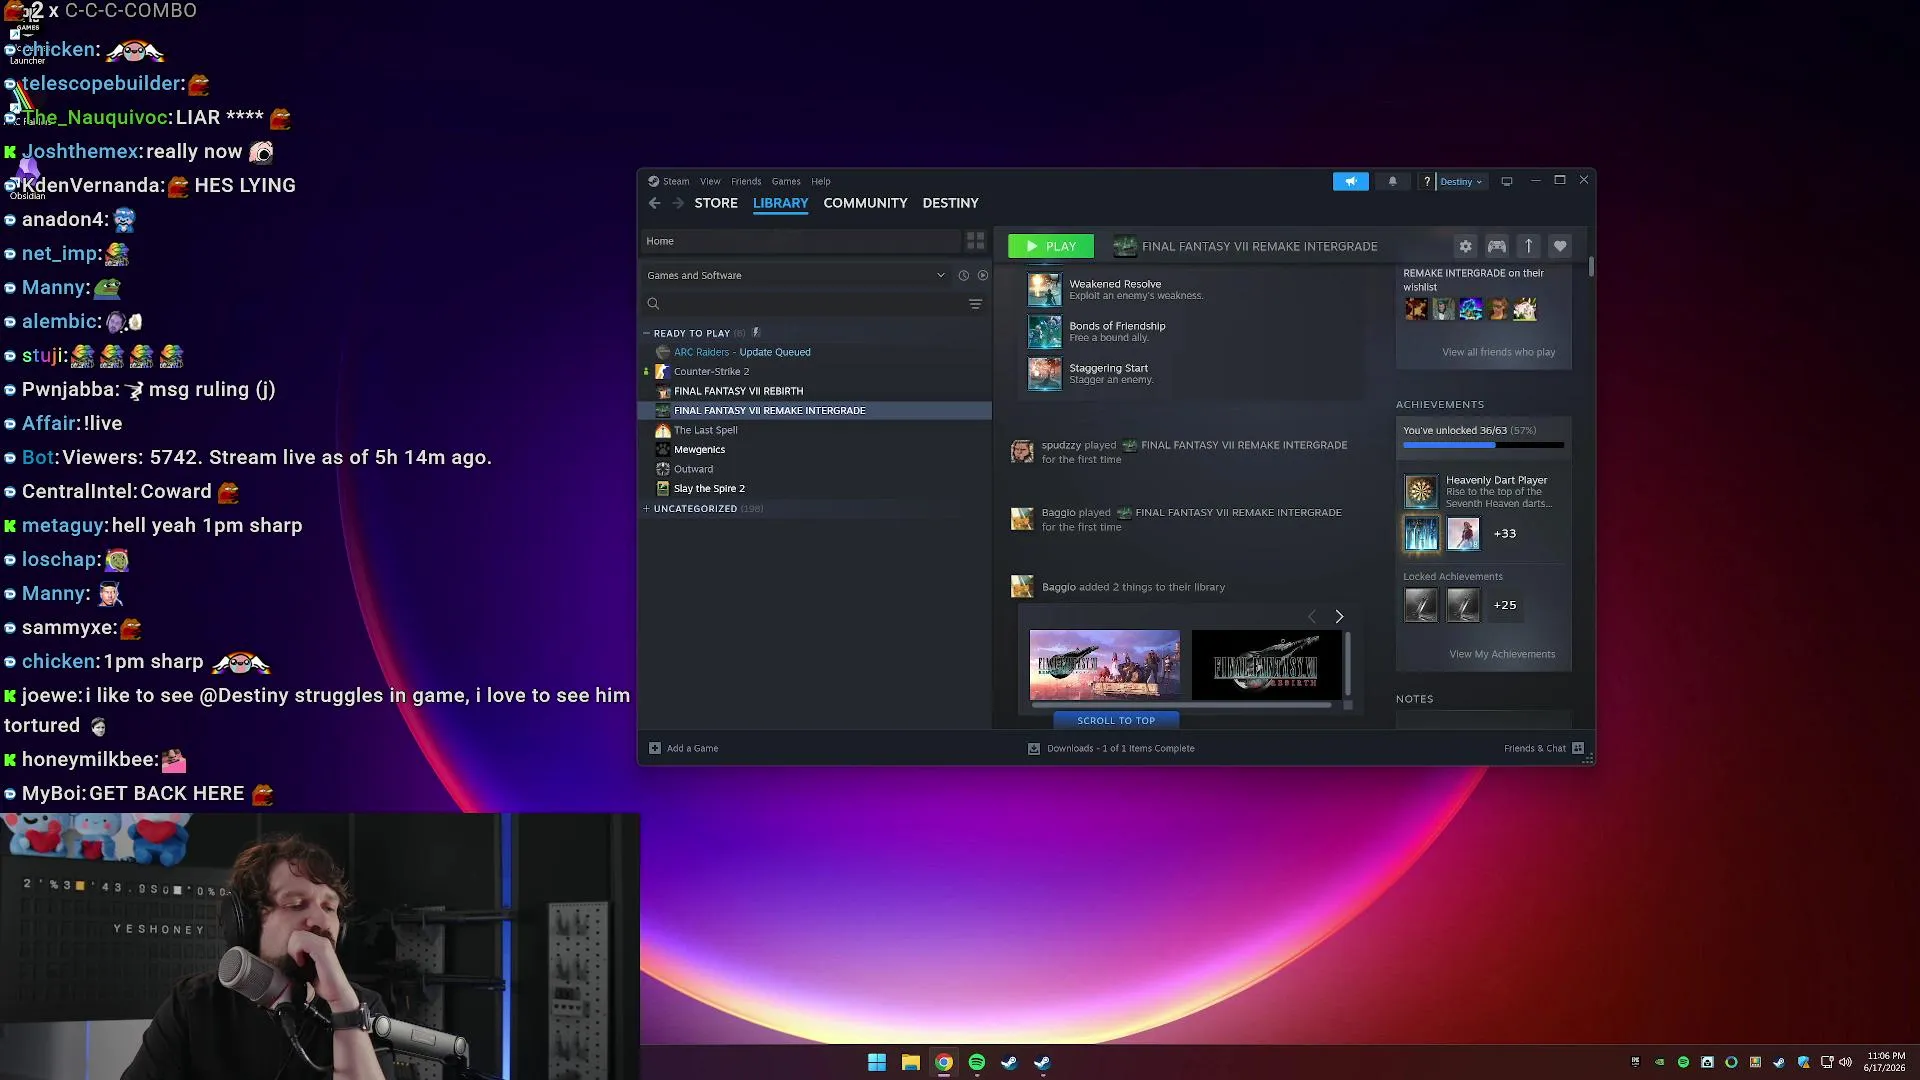Expand the Games and Software dropdown
Screen dimensions: 1920x1080
tap(795, 275)
